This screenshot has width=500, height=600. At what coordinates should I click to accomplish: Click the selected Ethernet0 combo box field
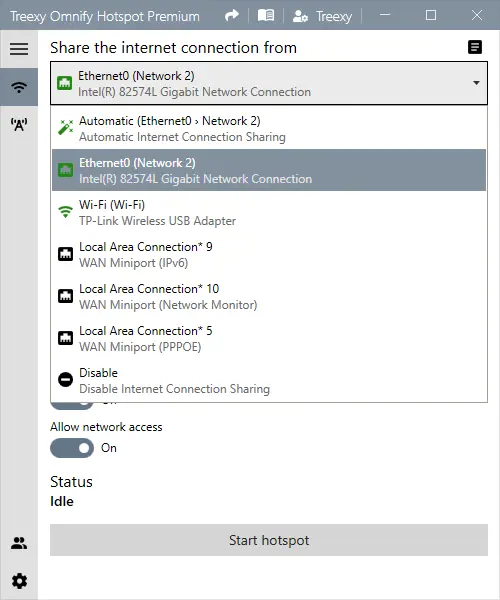click(269, 83)
